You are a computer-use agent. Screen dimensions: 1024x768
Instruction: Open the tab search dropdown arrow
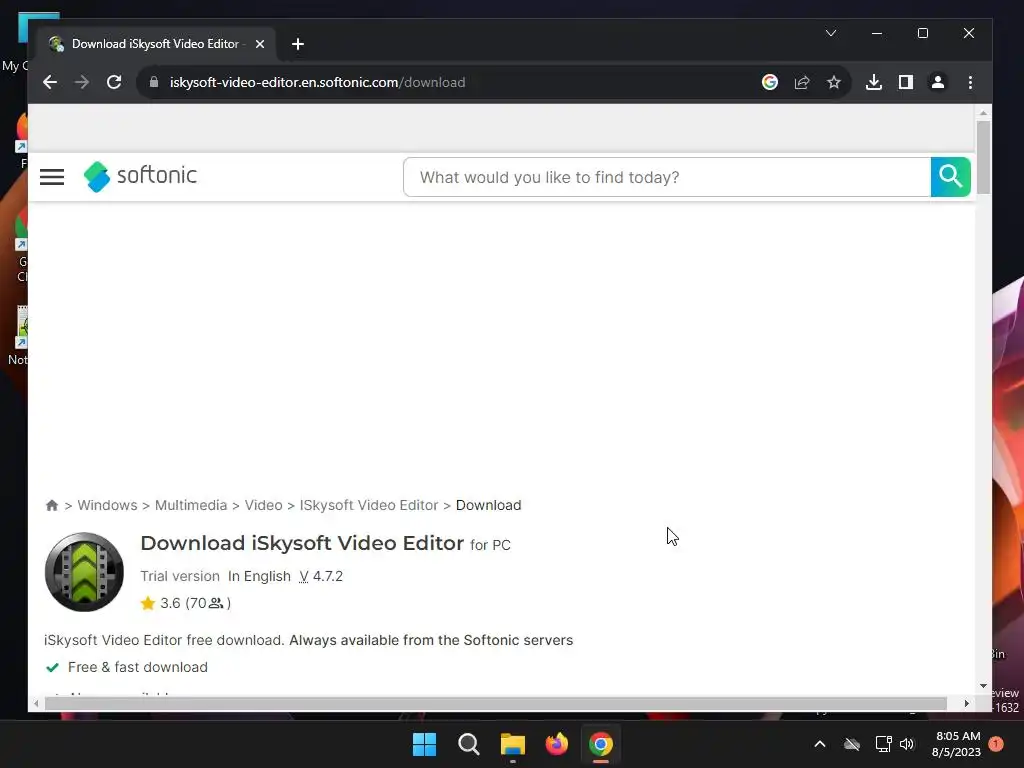coord(831,33)
